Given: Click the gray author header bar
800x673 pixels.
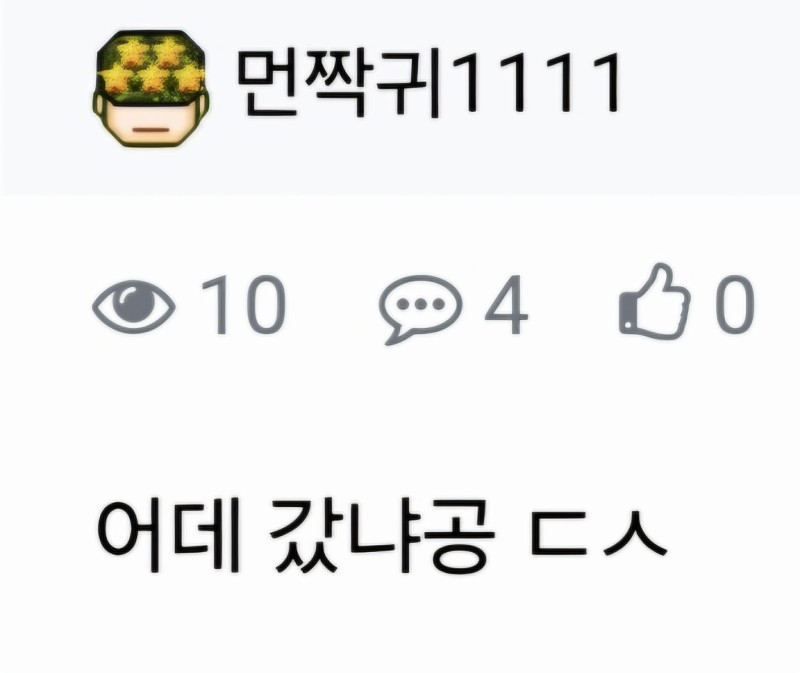Looking at the screenshot, I should coord(400,97).
